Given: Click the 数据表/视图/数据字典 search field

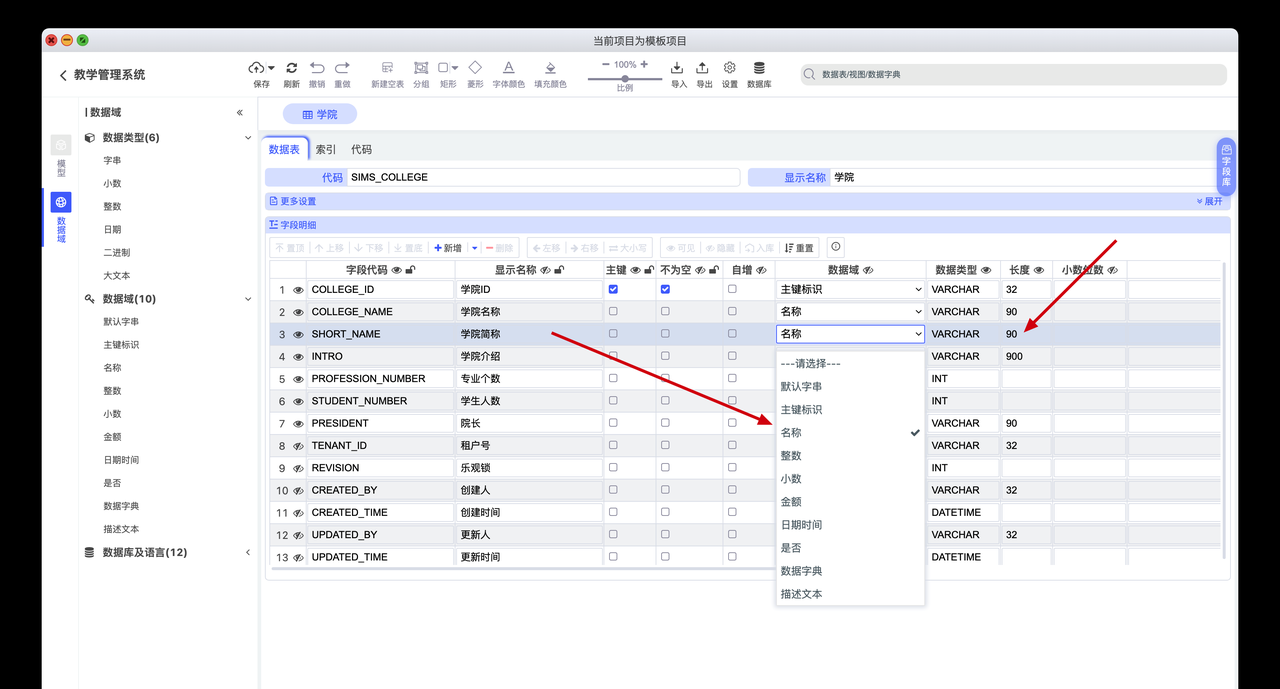Looking at the screenshot, I should [x=1000, y=74].
